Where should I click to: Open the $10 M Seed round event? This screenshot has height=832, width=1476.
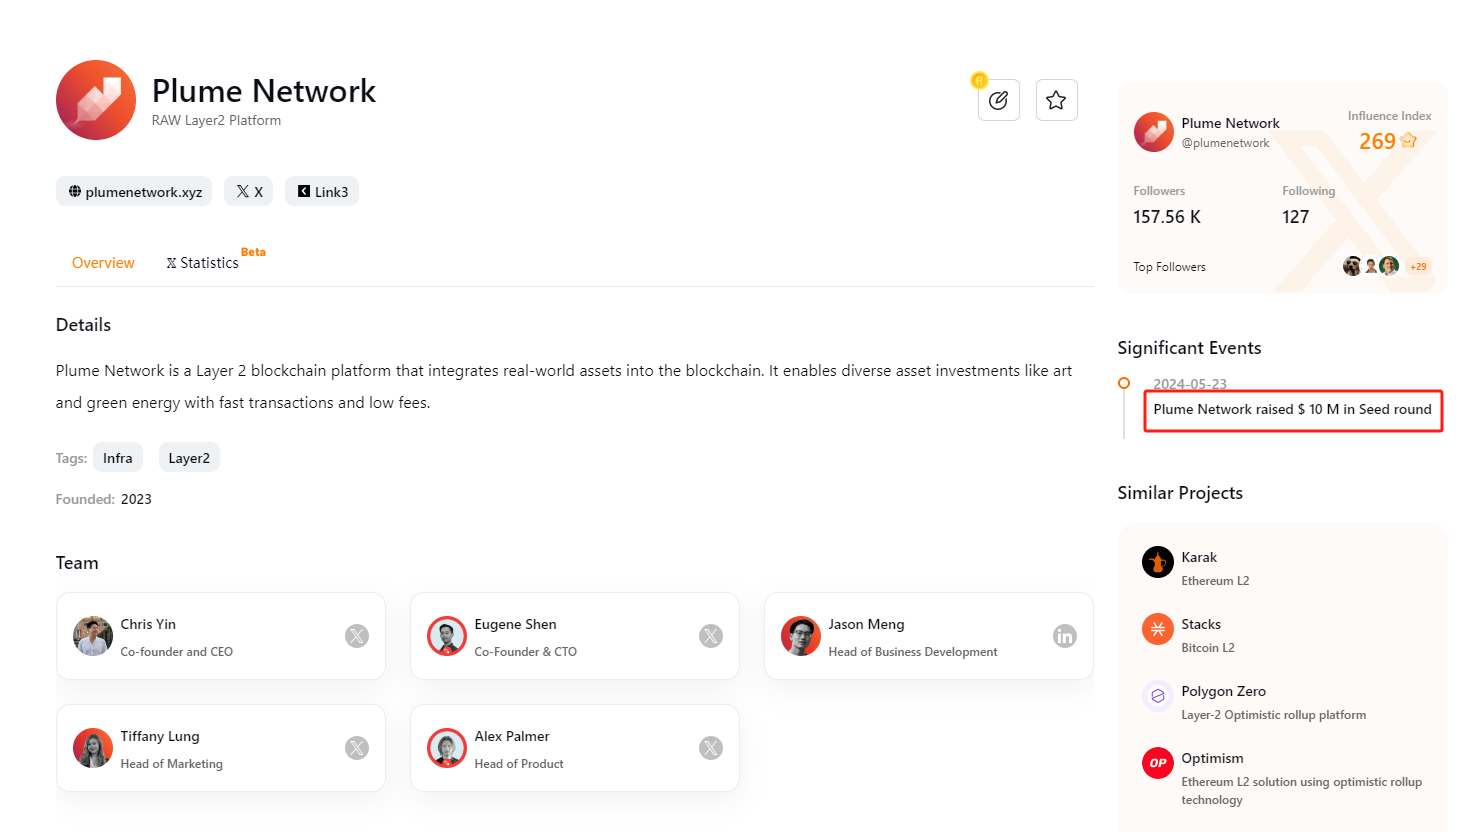coord(1292,410)
